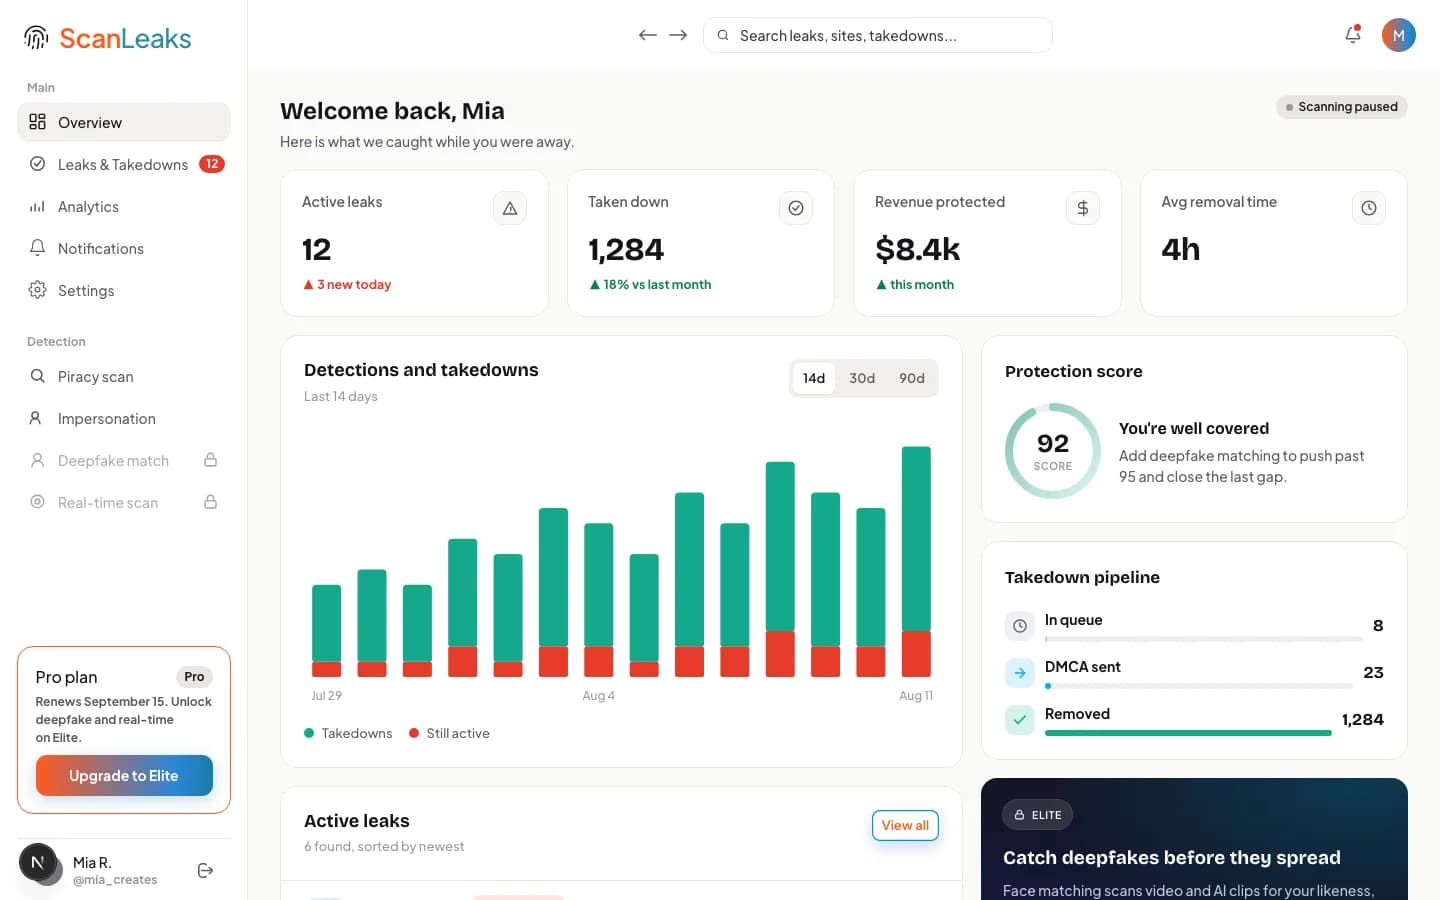The image size is (1440, 900).
Task: Click the ScanLeaks fingerprint logo
Action: coord(36,38)
